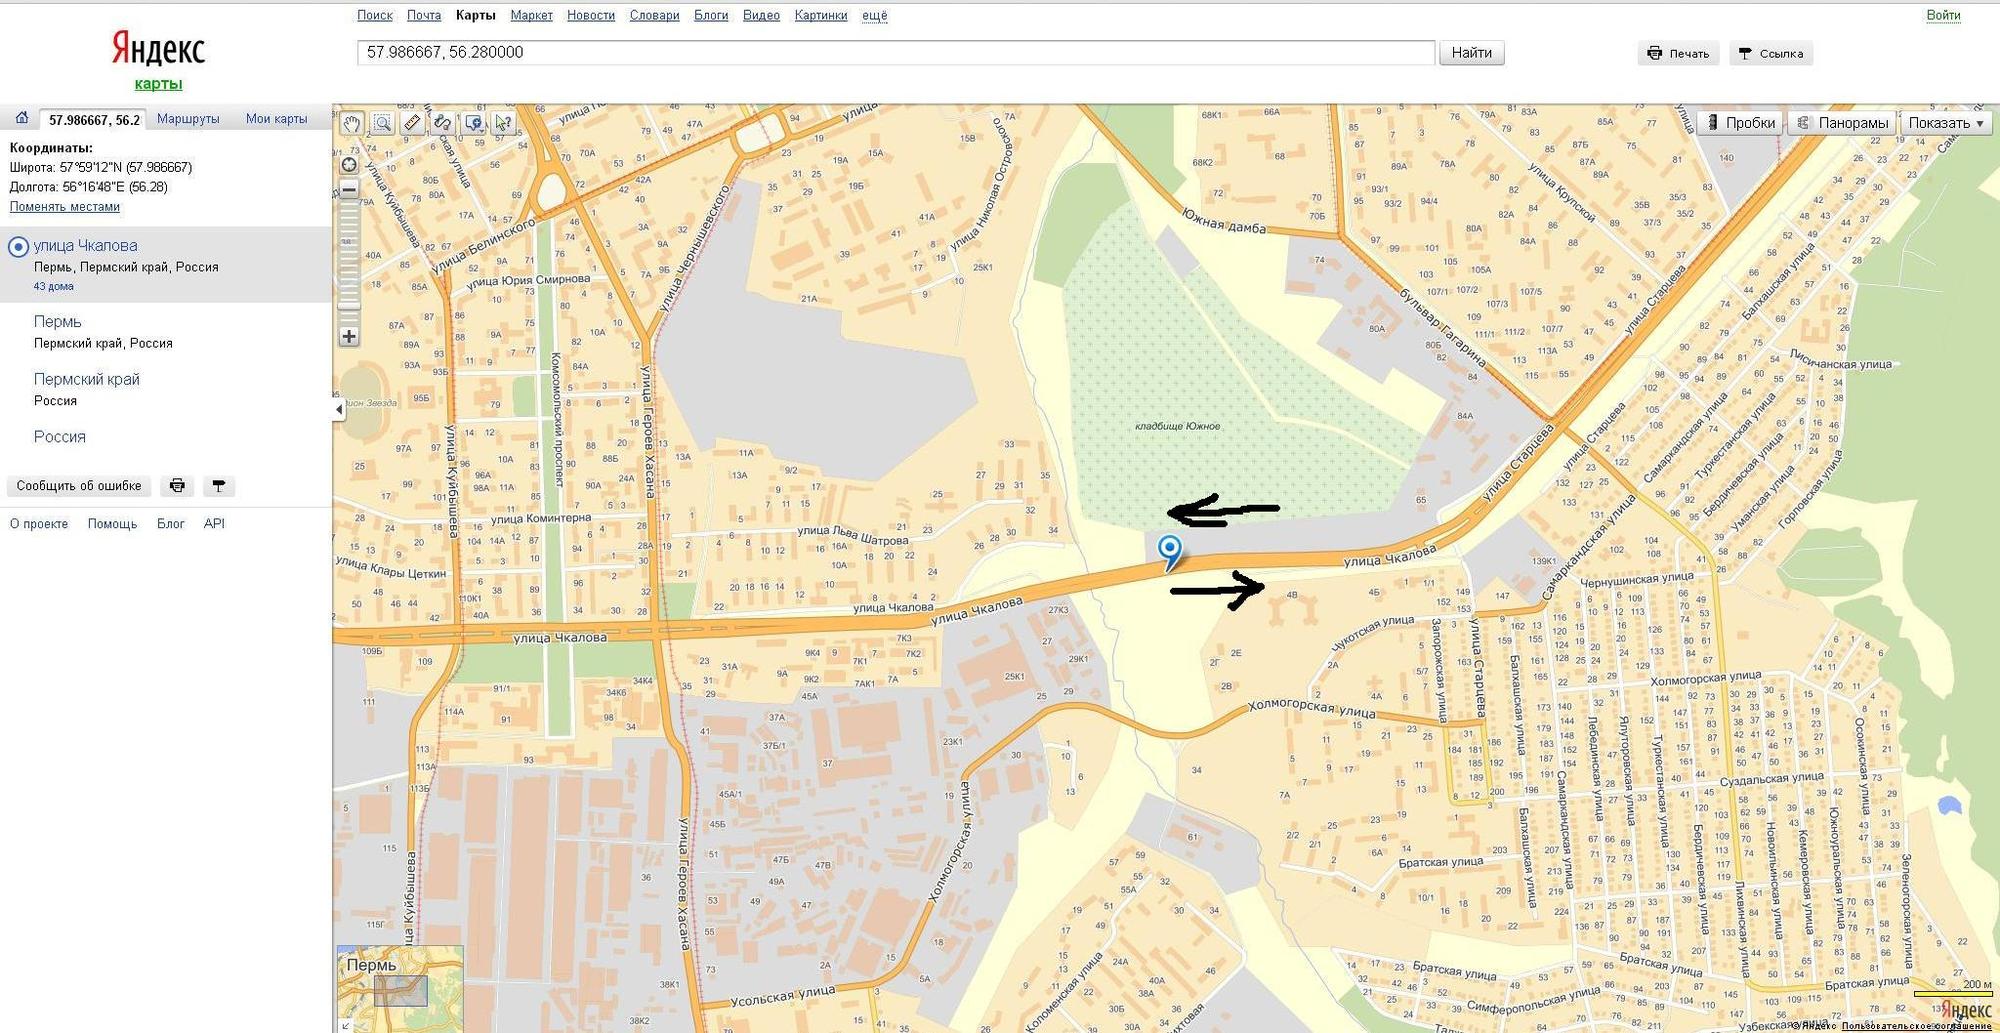Click the Поменять местами link

coord(65,207)
